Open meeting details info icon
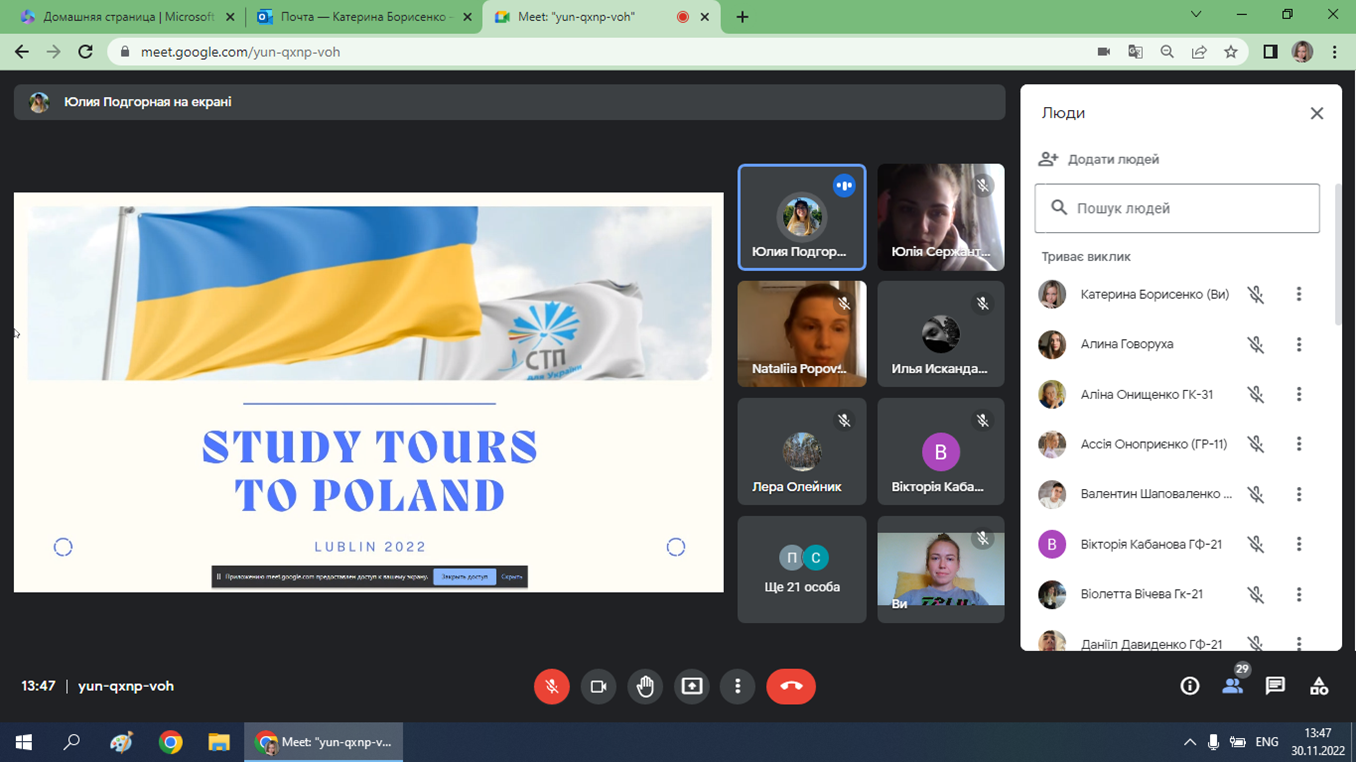 point(1189,686)
